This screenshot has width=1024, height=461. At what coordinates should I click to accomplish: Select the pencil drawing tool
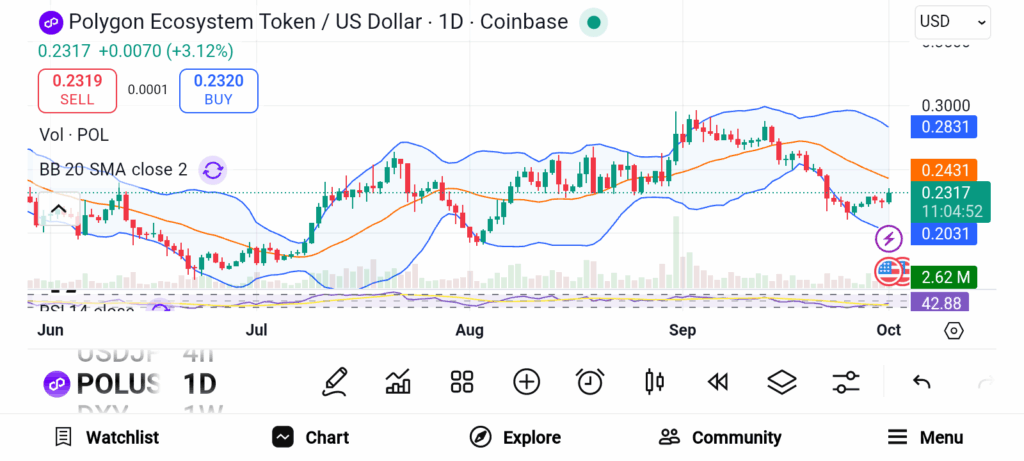tap(335, 381)
